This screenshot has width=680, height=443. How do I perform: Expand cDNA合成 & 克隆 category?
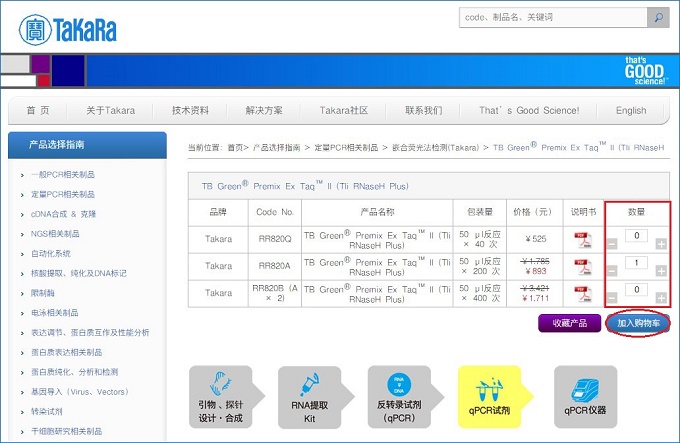(x=63, y=214)
